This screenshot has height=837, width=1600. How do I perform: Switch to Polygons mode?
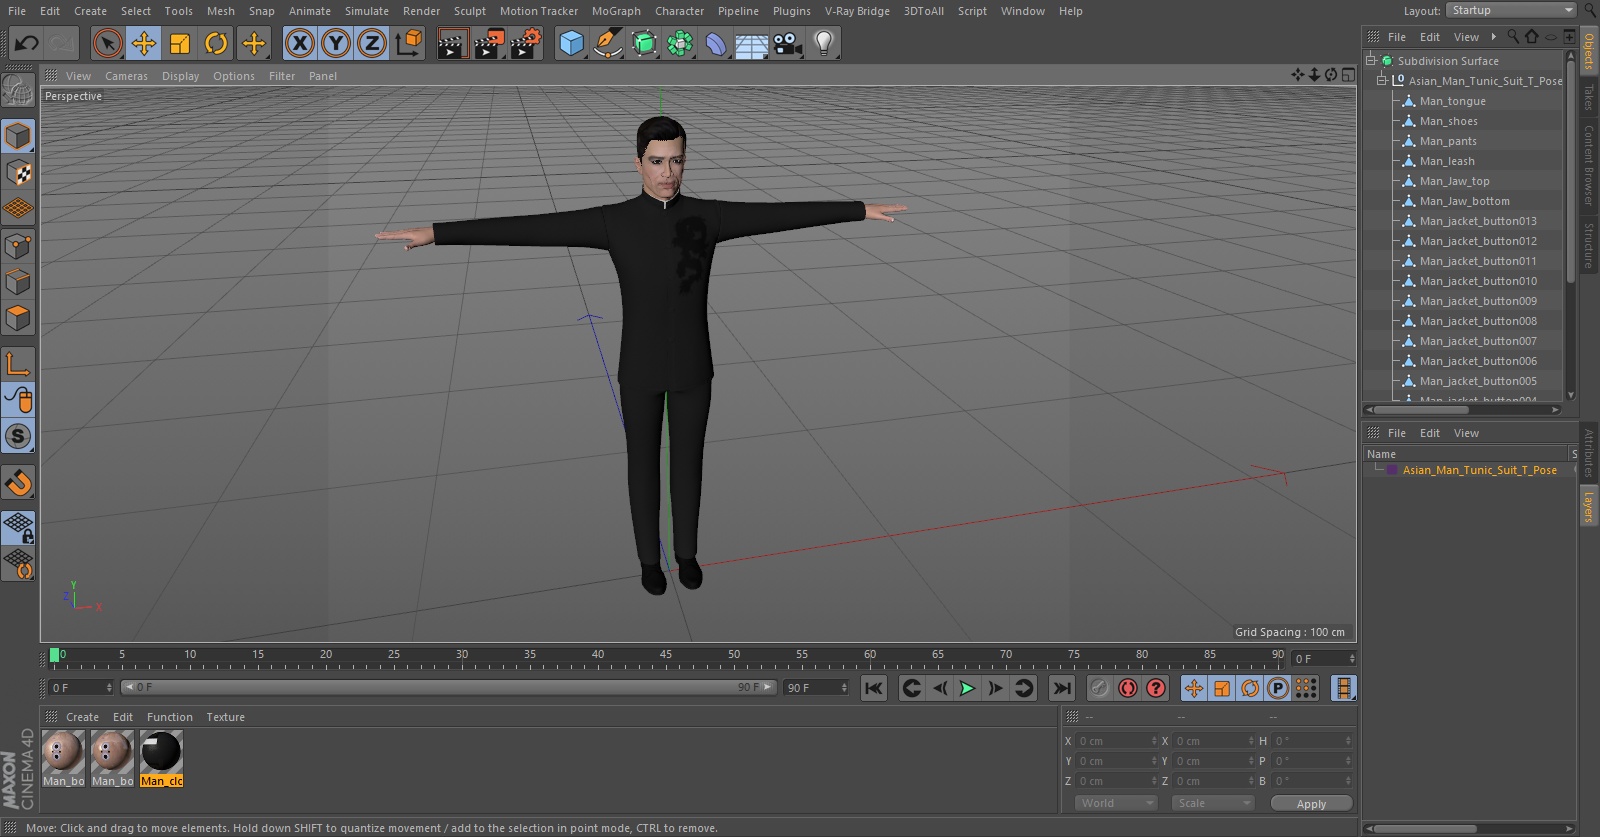click(18, 318)
